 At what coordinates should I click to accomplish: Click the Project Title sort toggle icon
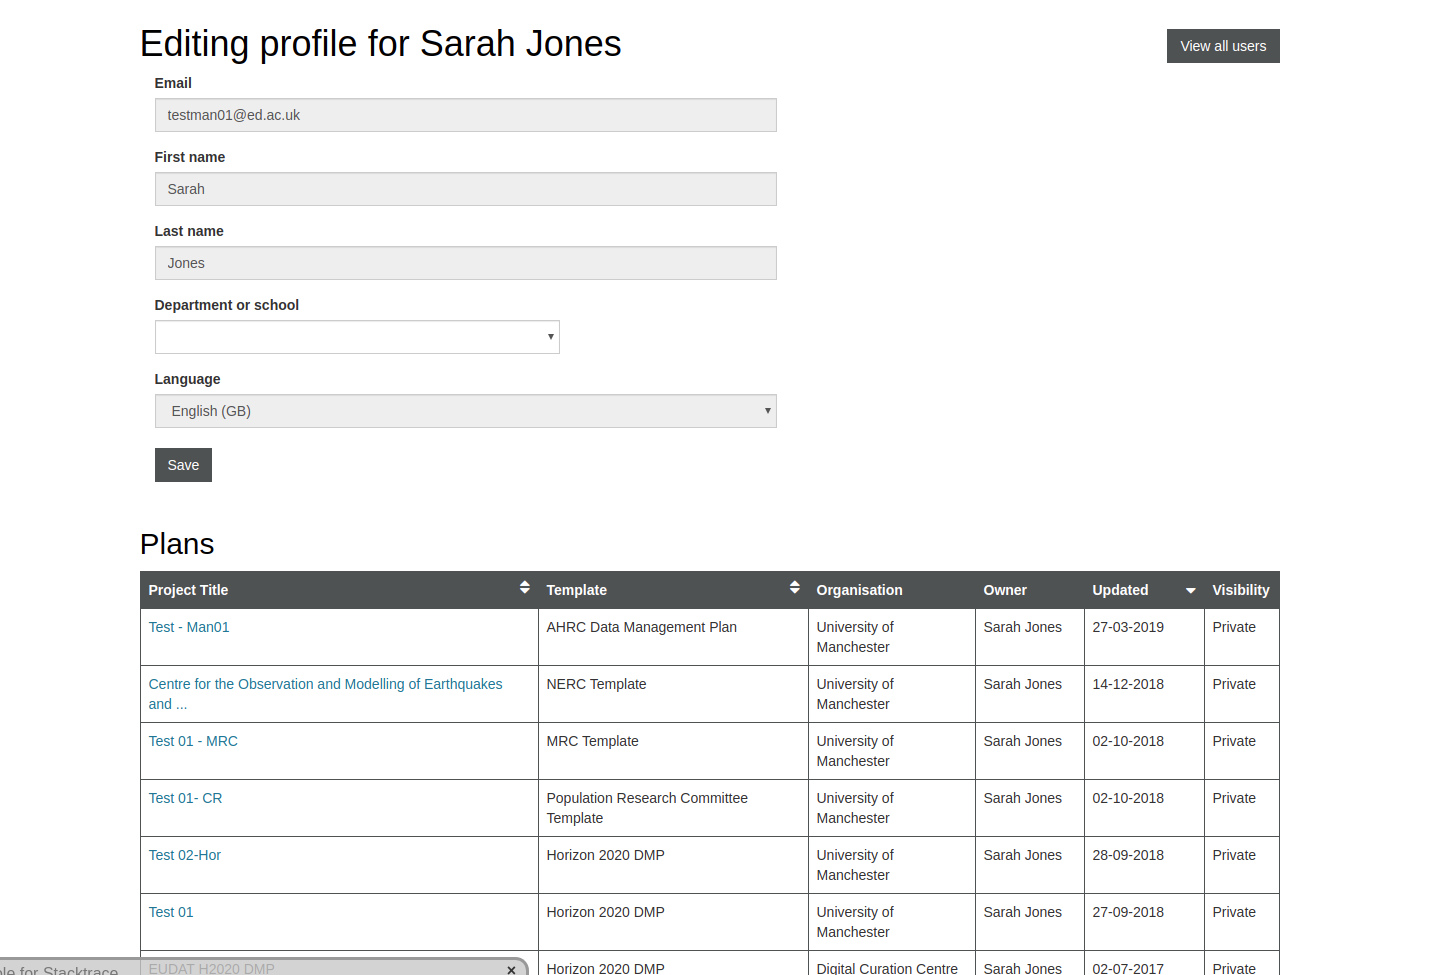(x=525, y=588)
